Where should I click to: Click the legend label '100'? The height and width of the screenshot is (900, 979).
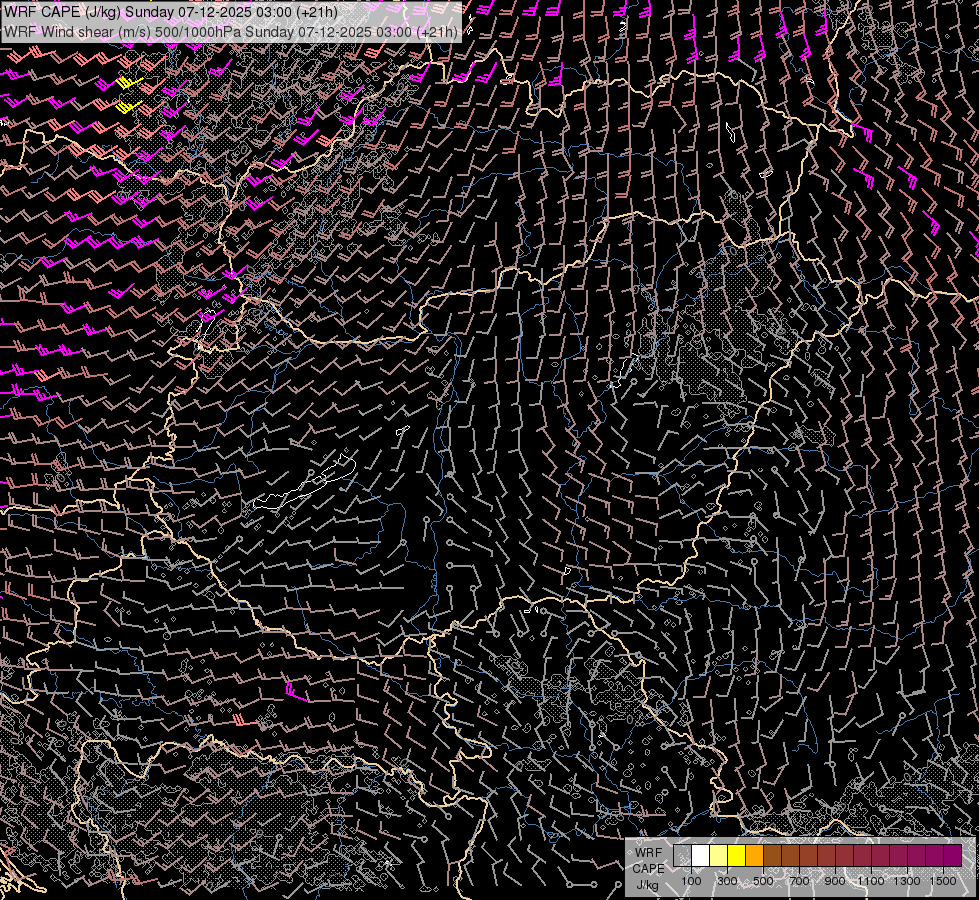pyautogui.click(x=691, y=881)
